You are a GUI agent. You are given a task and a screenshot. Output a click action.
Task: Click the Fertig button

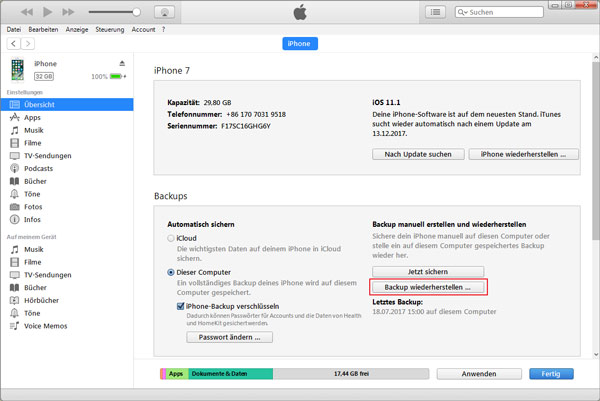[551, 374]
